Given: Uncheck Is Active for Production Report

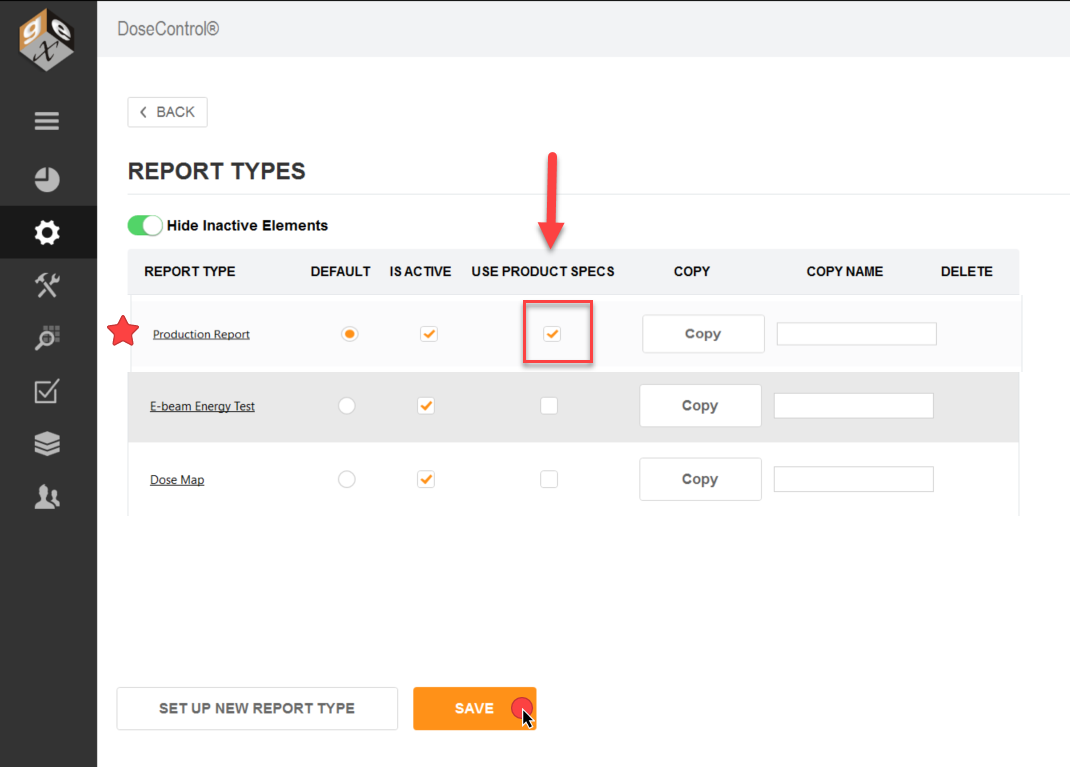Looking at the screenshot, I should (429, 334).
